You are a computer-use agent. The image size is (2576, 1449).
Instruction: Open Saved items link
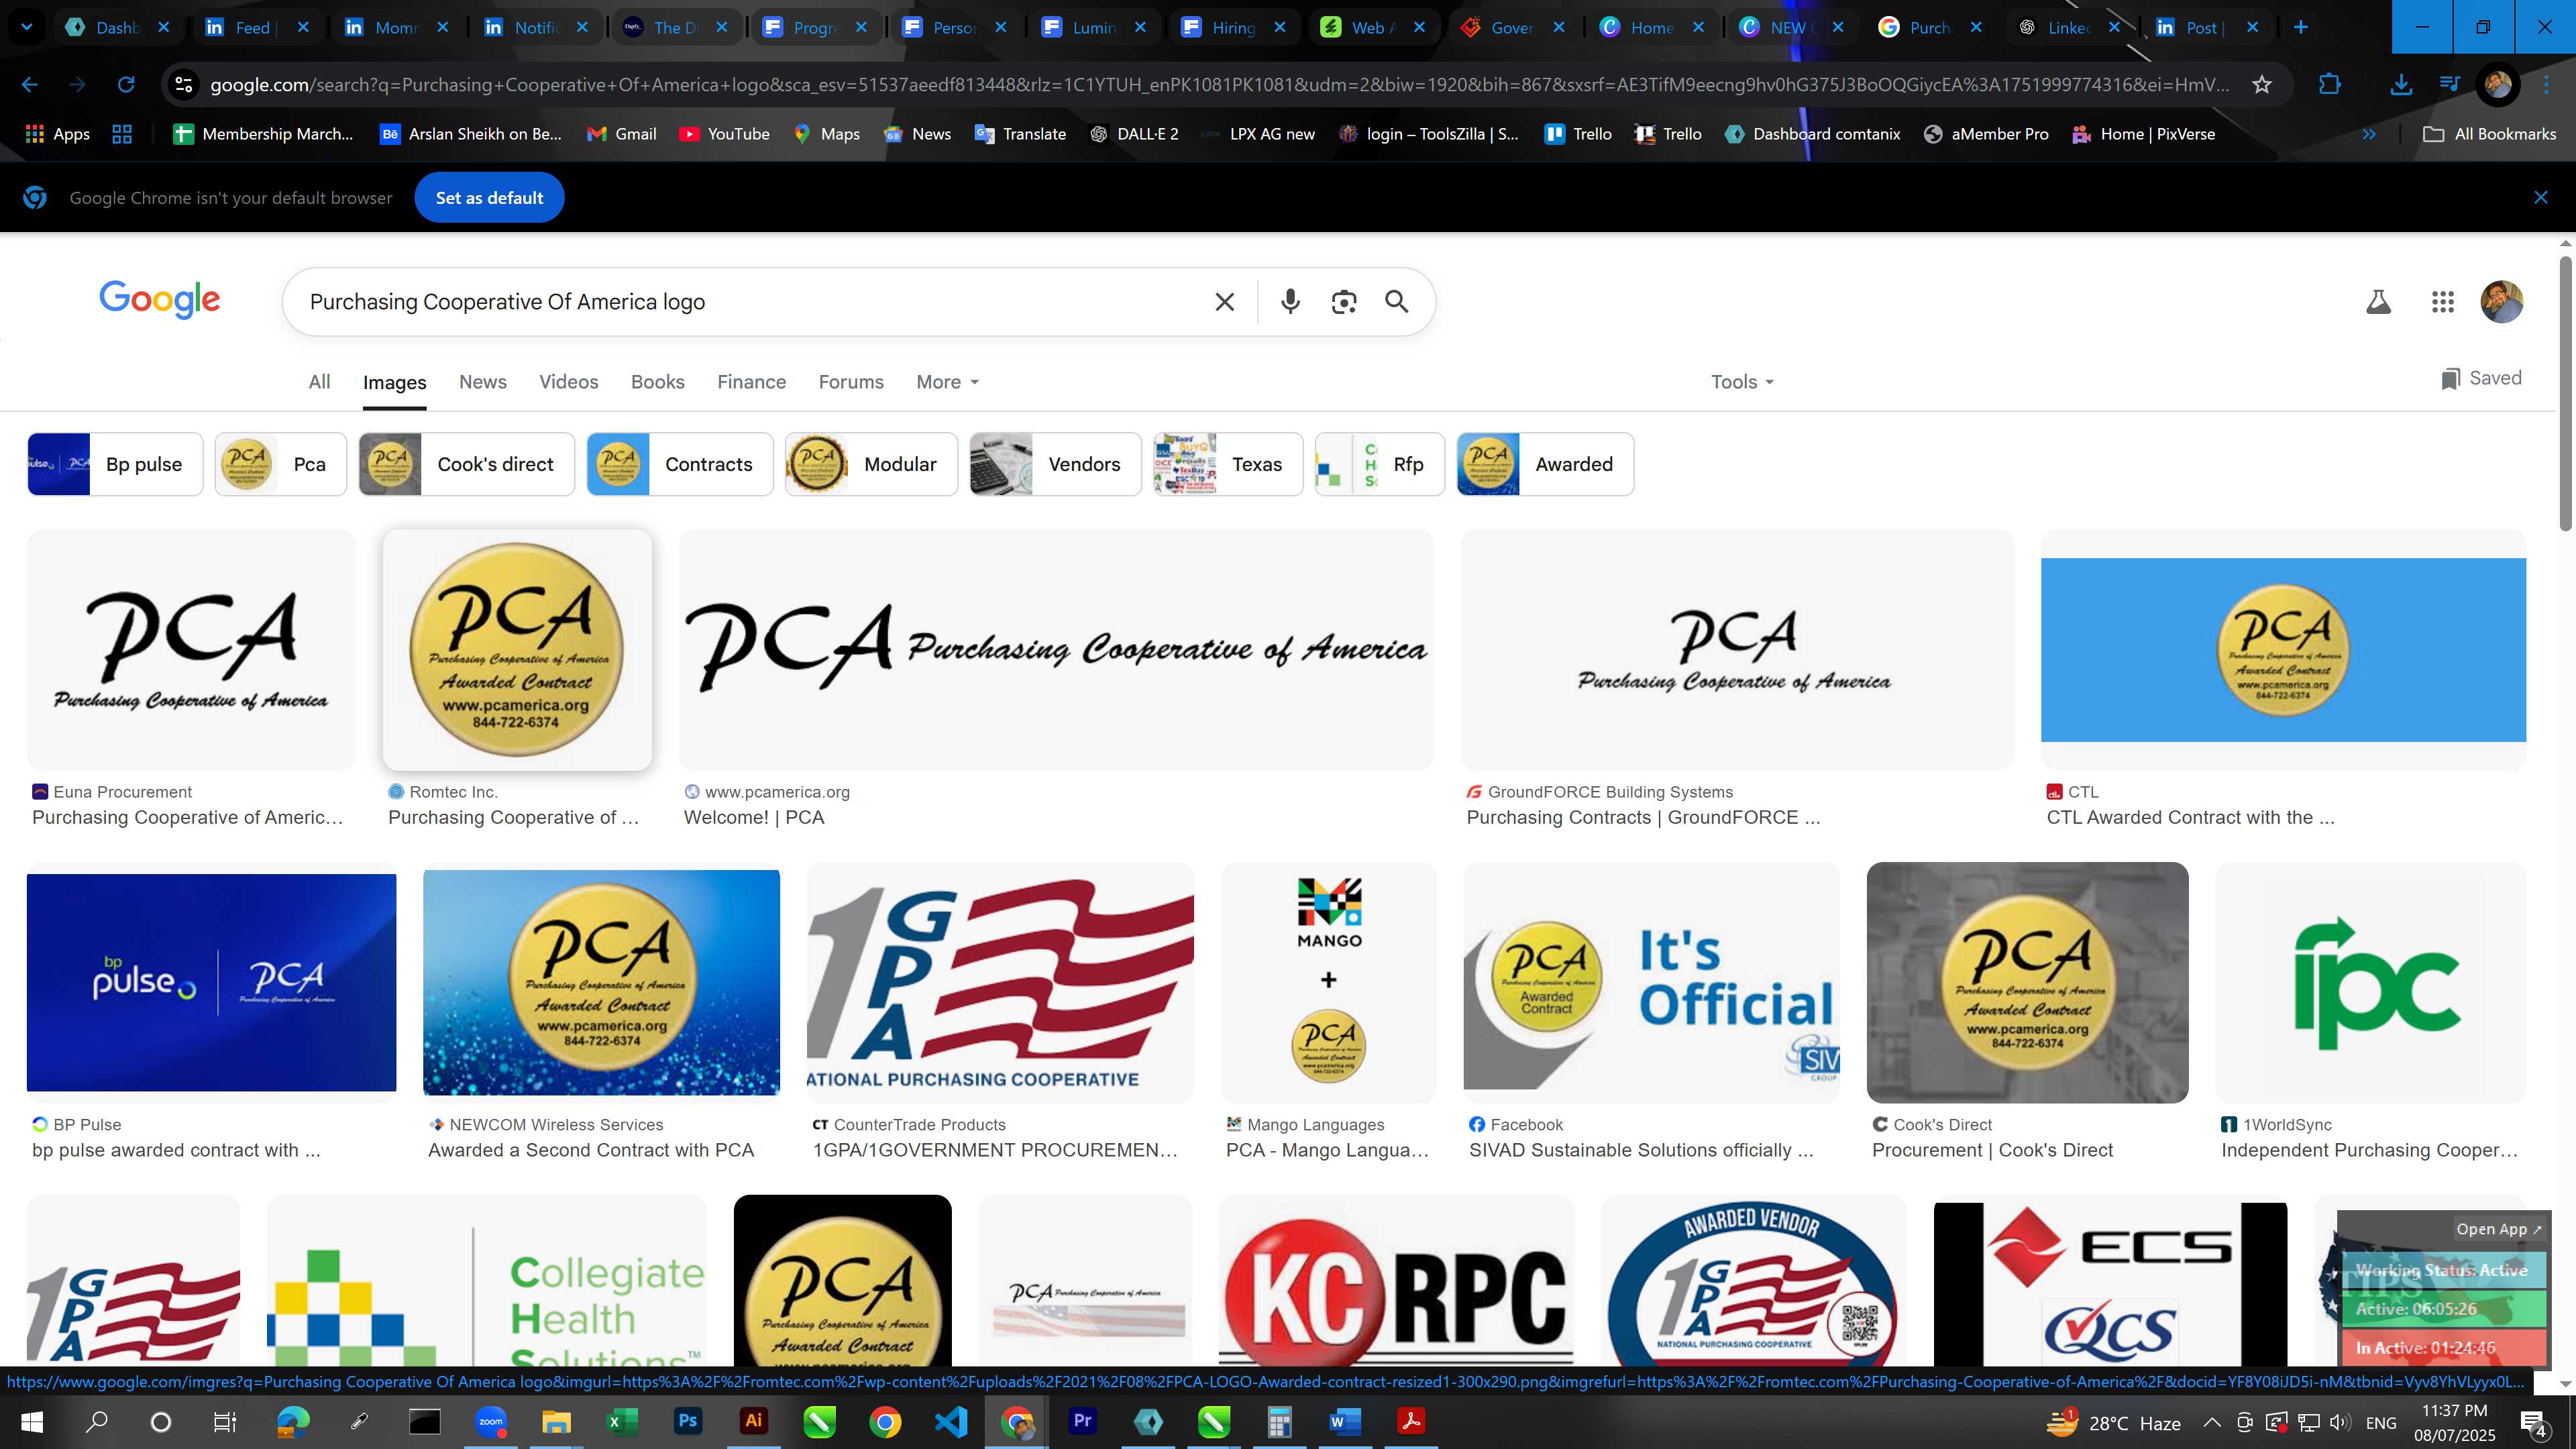coord(2481,378)
